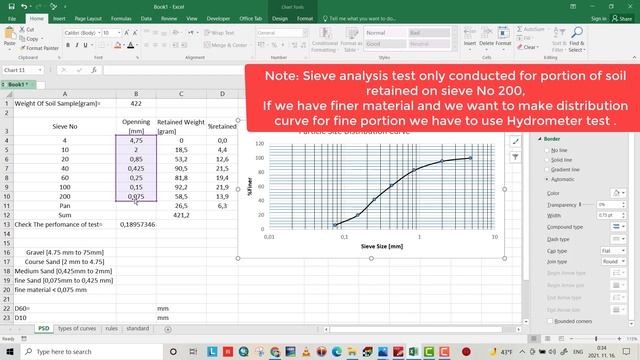Screen dimensions: 640x360
Task: Click Delete cells icon
Action: 486,33
